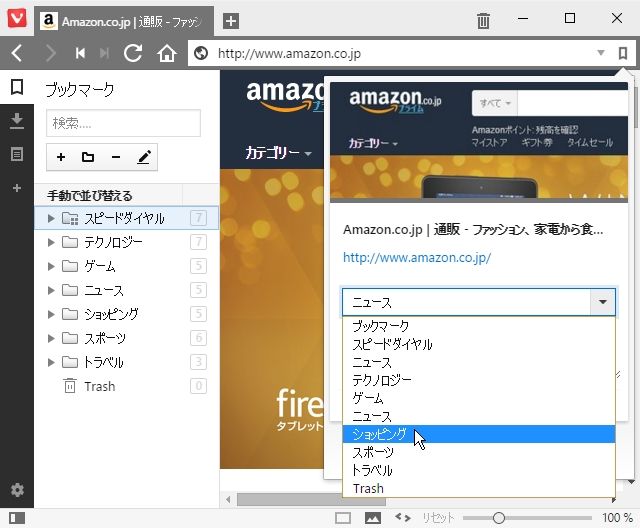
Task: Expand the ニュース folder in bookmark tree
Action: click(x=51, y=291)
